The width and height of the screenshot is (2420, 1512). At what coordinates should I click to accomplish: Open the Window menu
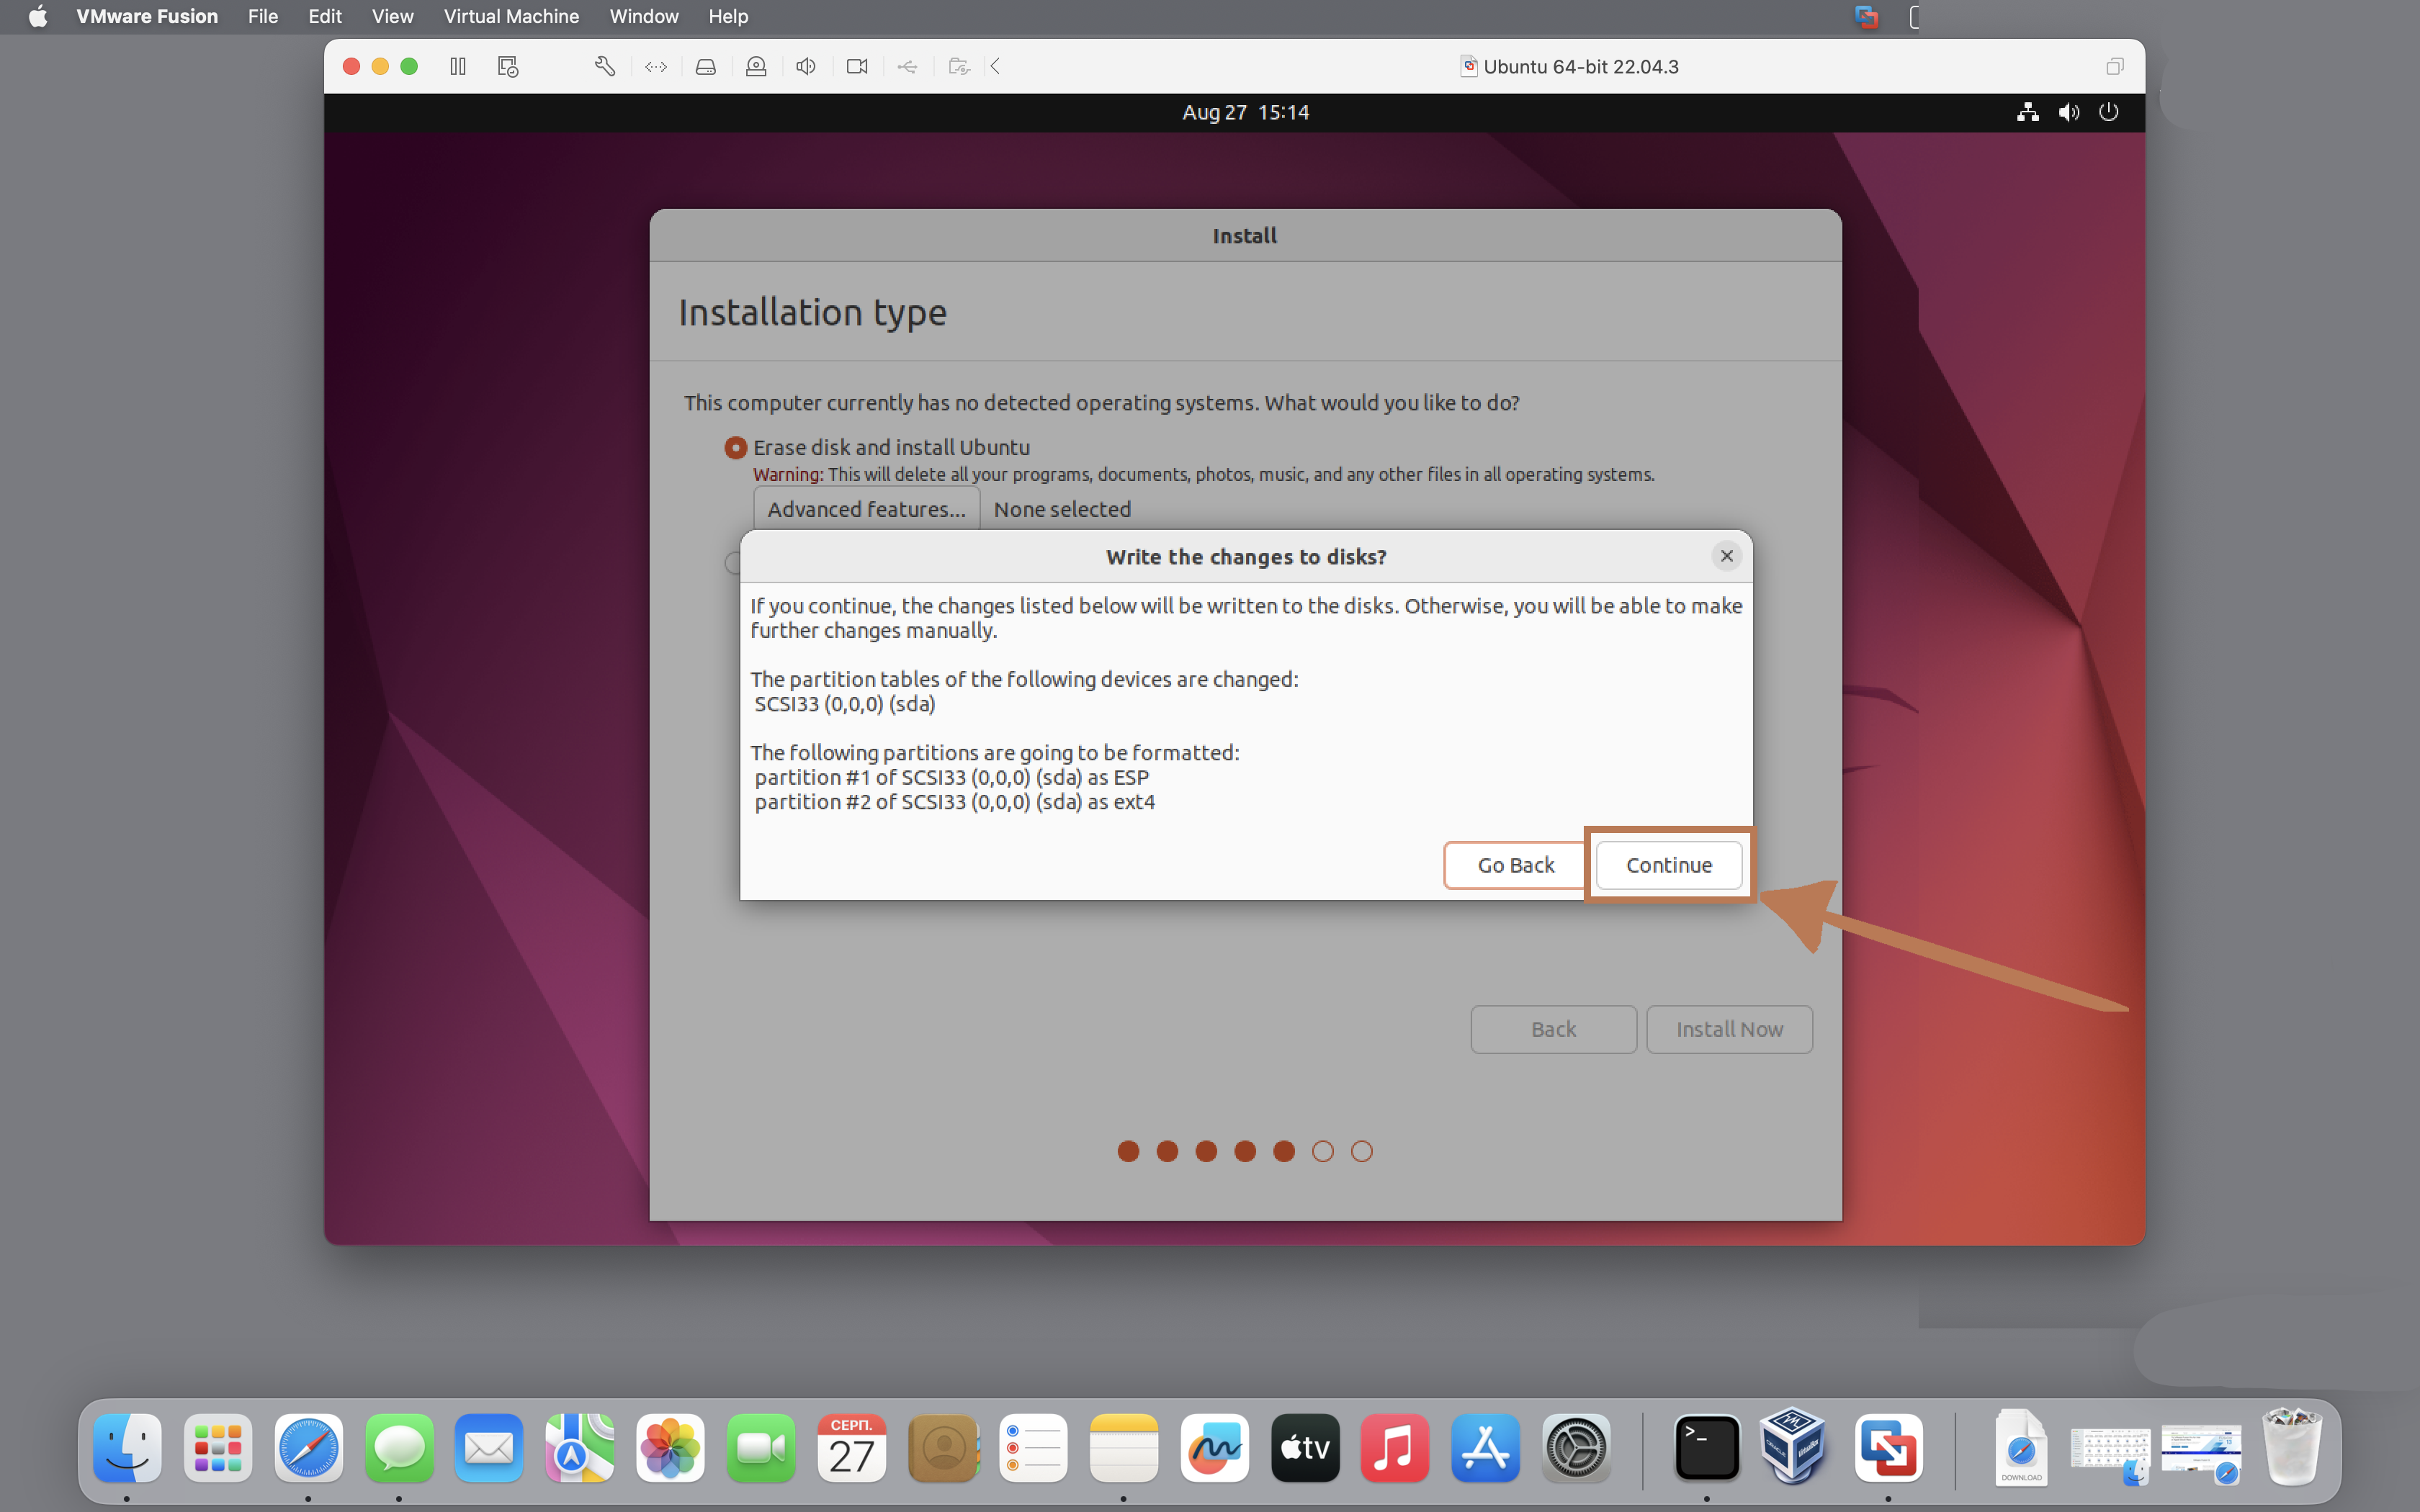(643, 16)
